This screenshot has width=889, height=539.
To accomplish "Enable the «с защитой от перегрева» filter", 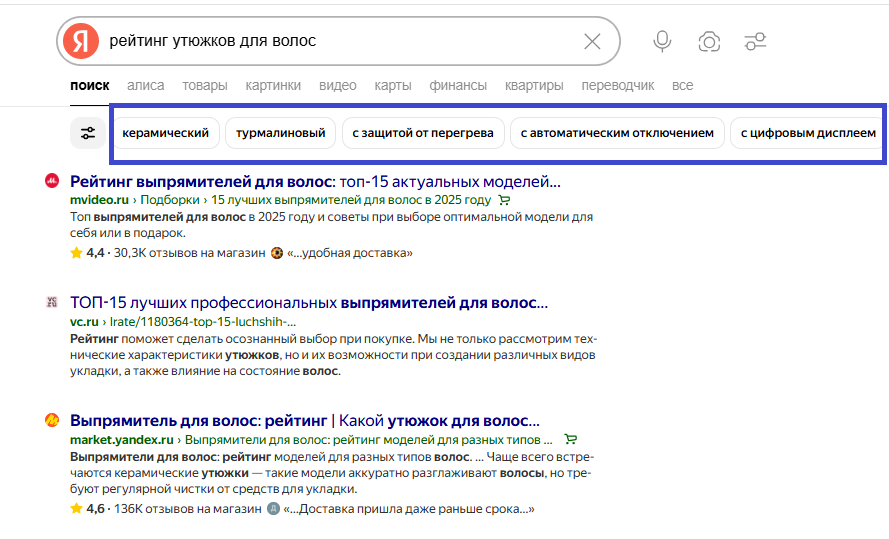I will click(x=423, y=133).
